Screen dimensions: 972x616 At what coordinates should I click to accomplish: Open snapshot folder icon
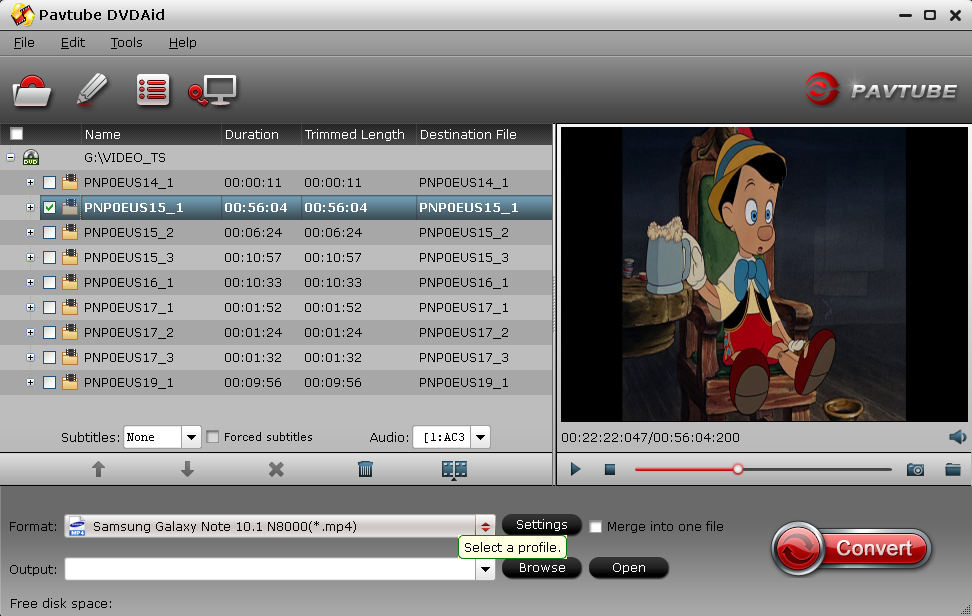pos(953,469)
